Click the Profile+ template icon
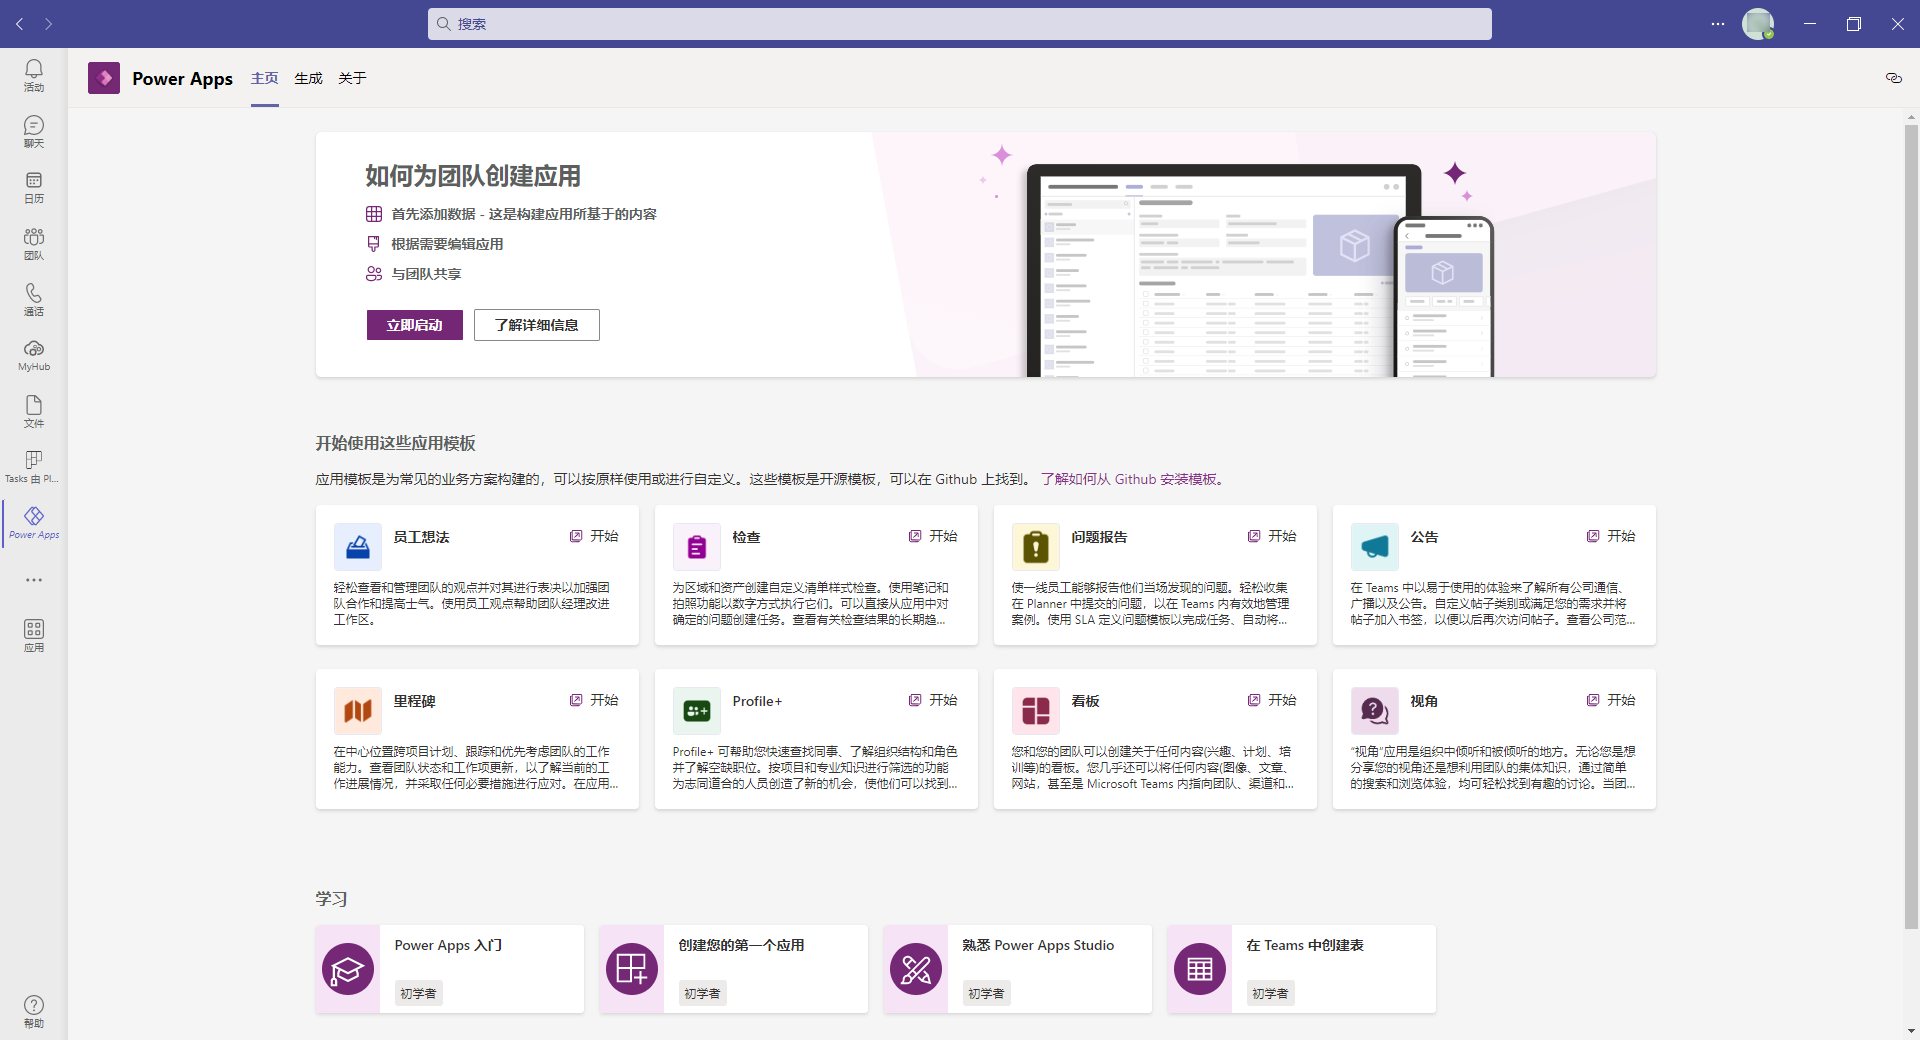The height and width of the screenshot is (1040, 1920). pyautogui.click(x=697, y=711)
